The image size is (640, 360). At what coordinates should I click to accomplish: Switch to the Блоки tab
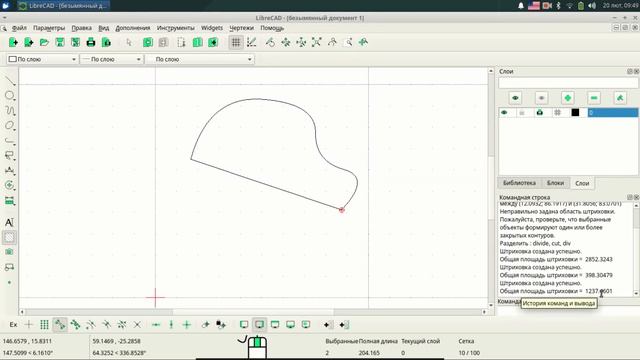pos(555,183)
